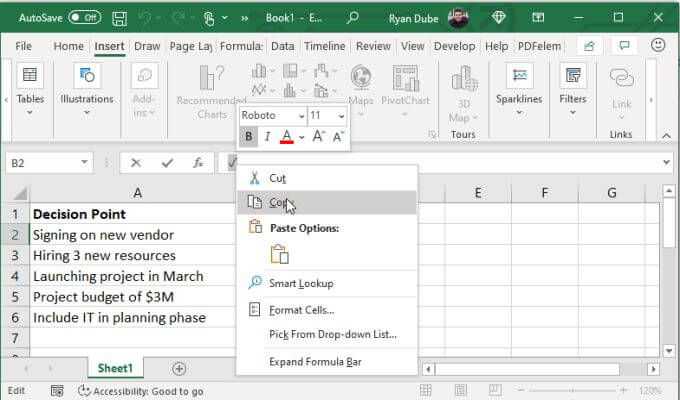The height and width of the screenshot is (400, 680).
Task: Toggle Italic in mini toolbar
Action: [x=267, y=137]
